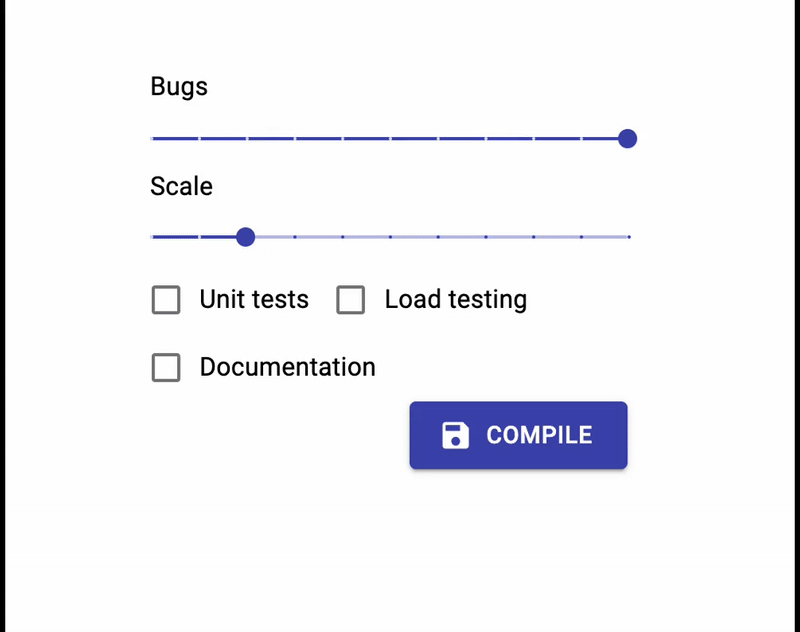Image resolution: width=800 pixels, height=632 pixels.
Task: Click the Scale slider thumb
Action: point(245,237)
